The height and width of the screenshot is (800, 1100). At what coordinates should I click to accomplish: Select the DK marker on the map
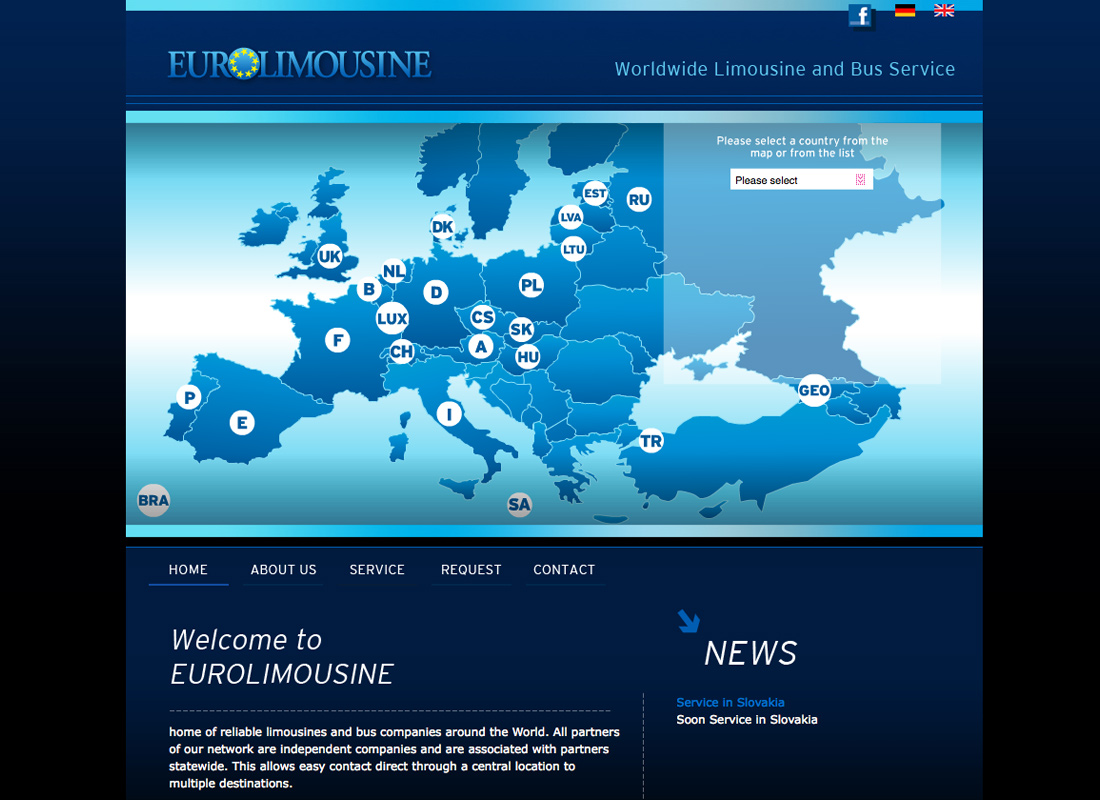[x=442, y=227]
